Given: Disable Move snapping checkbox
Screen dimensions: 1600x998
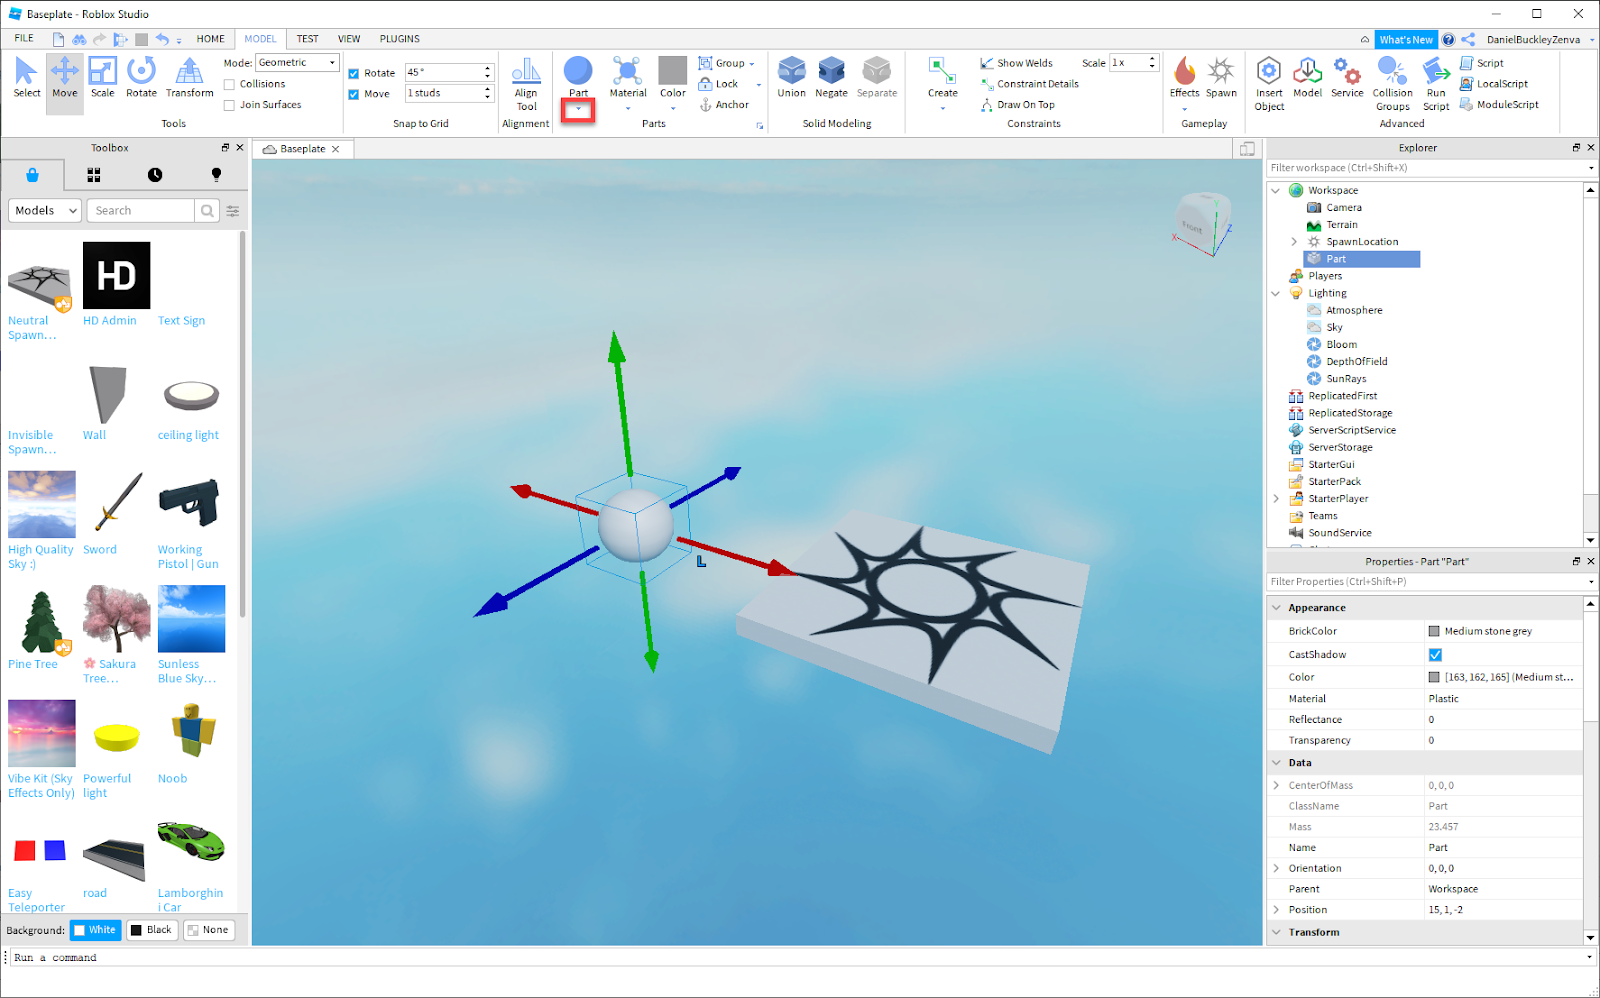Looking at the screenshot, I should point(353,94).
